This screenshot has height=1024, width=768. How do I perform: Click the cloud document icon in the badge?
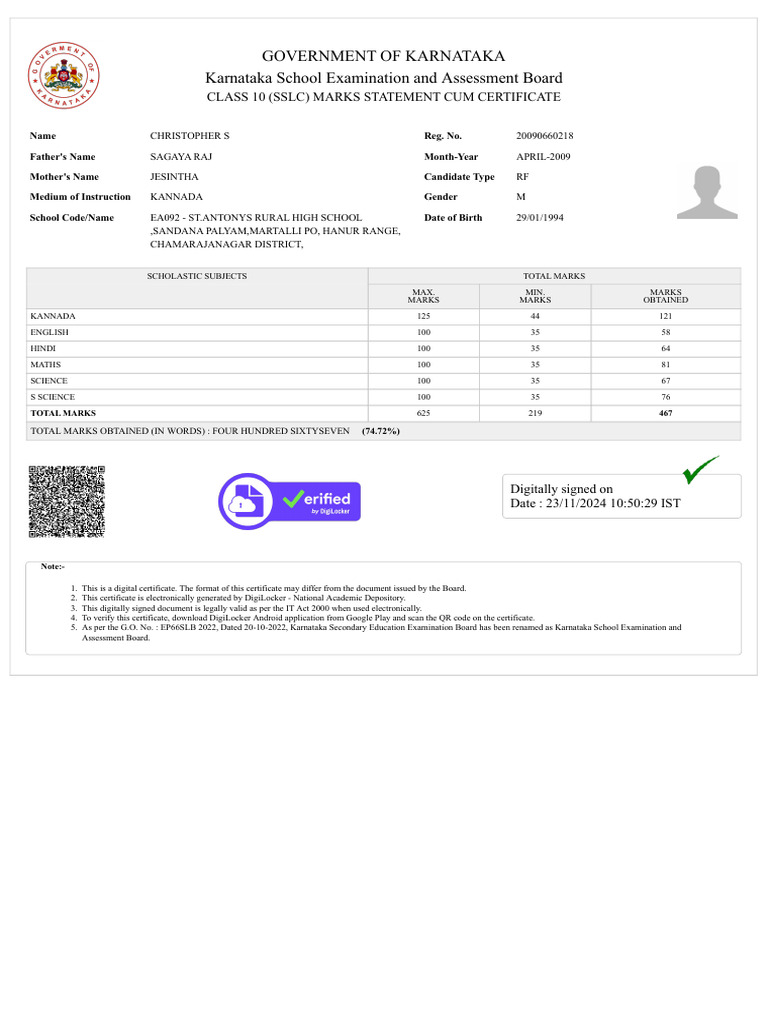246,502
